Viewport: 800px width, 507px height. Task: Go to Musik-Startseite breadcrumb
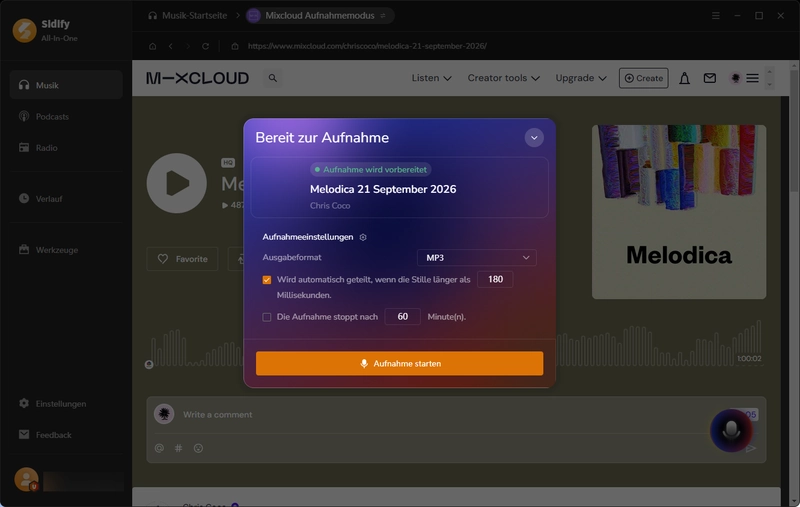click(x=188, y=15)
